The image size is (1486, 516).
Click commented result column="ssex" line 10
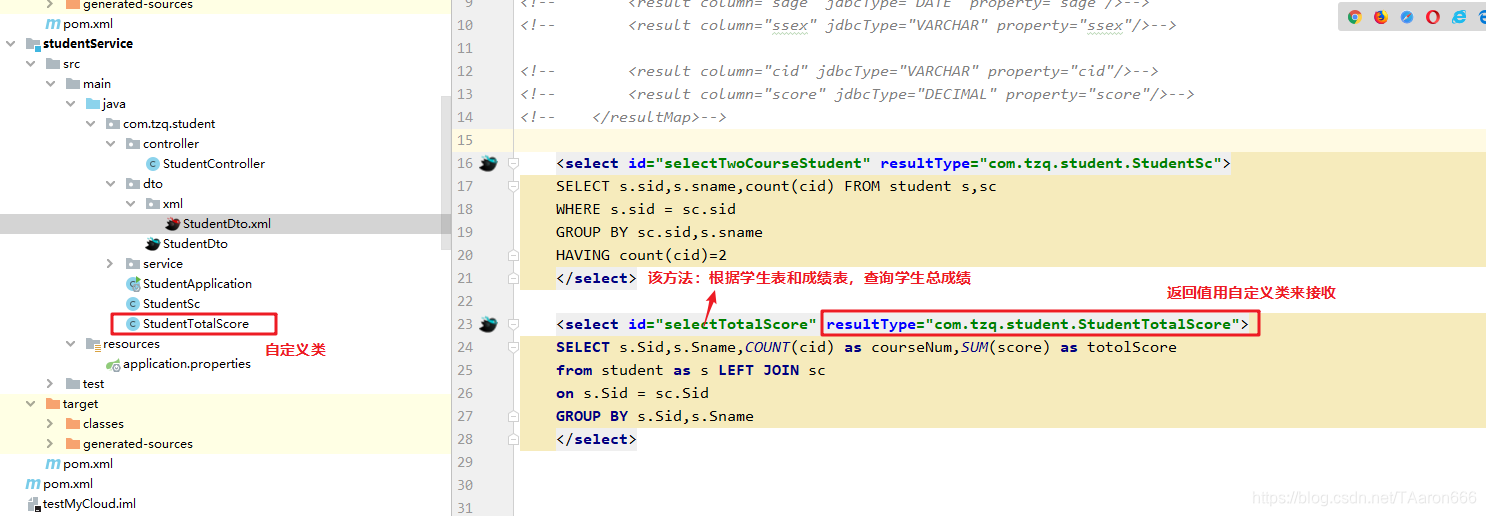point(848,25)
